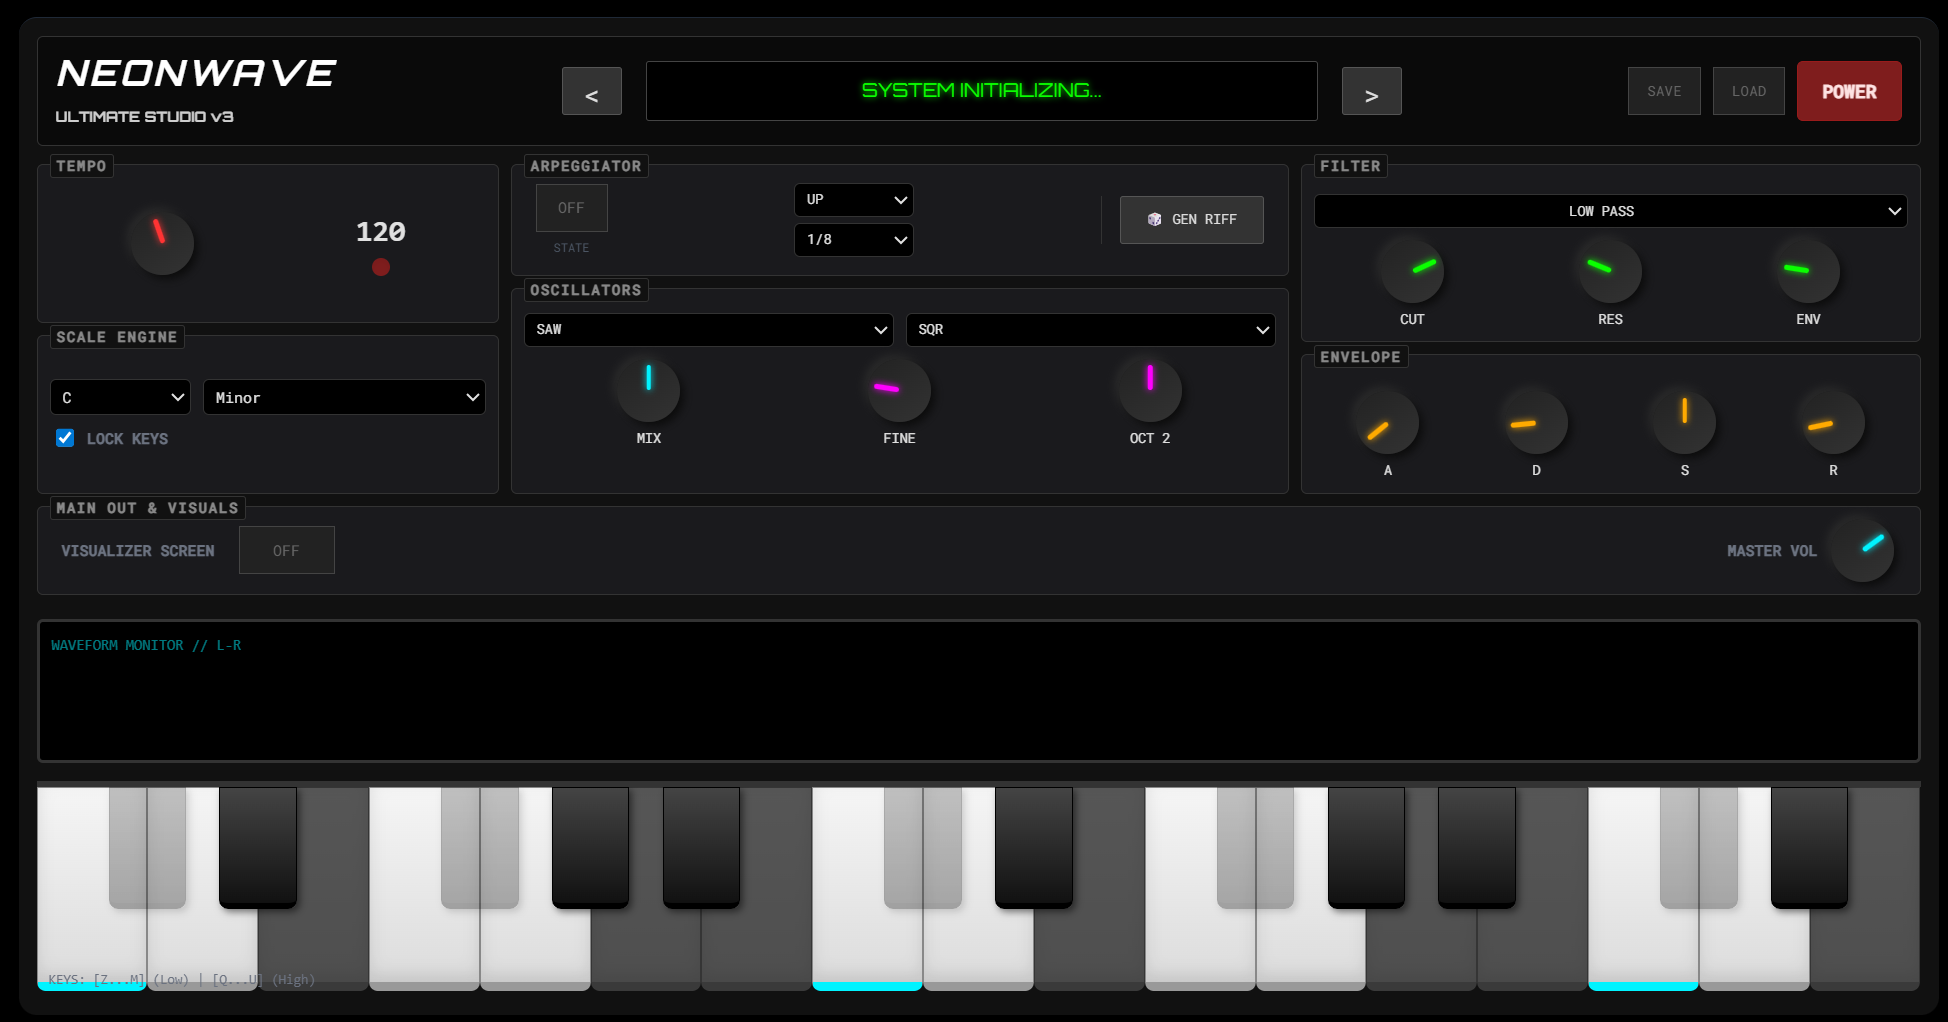The height and width of the screenshot is (1022, 1948).
Task: Click the GEN RIFF dice button
Action: coord(1191,220)
